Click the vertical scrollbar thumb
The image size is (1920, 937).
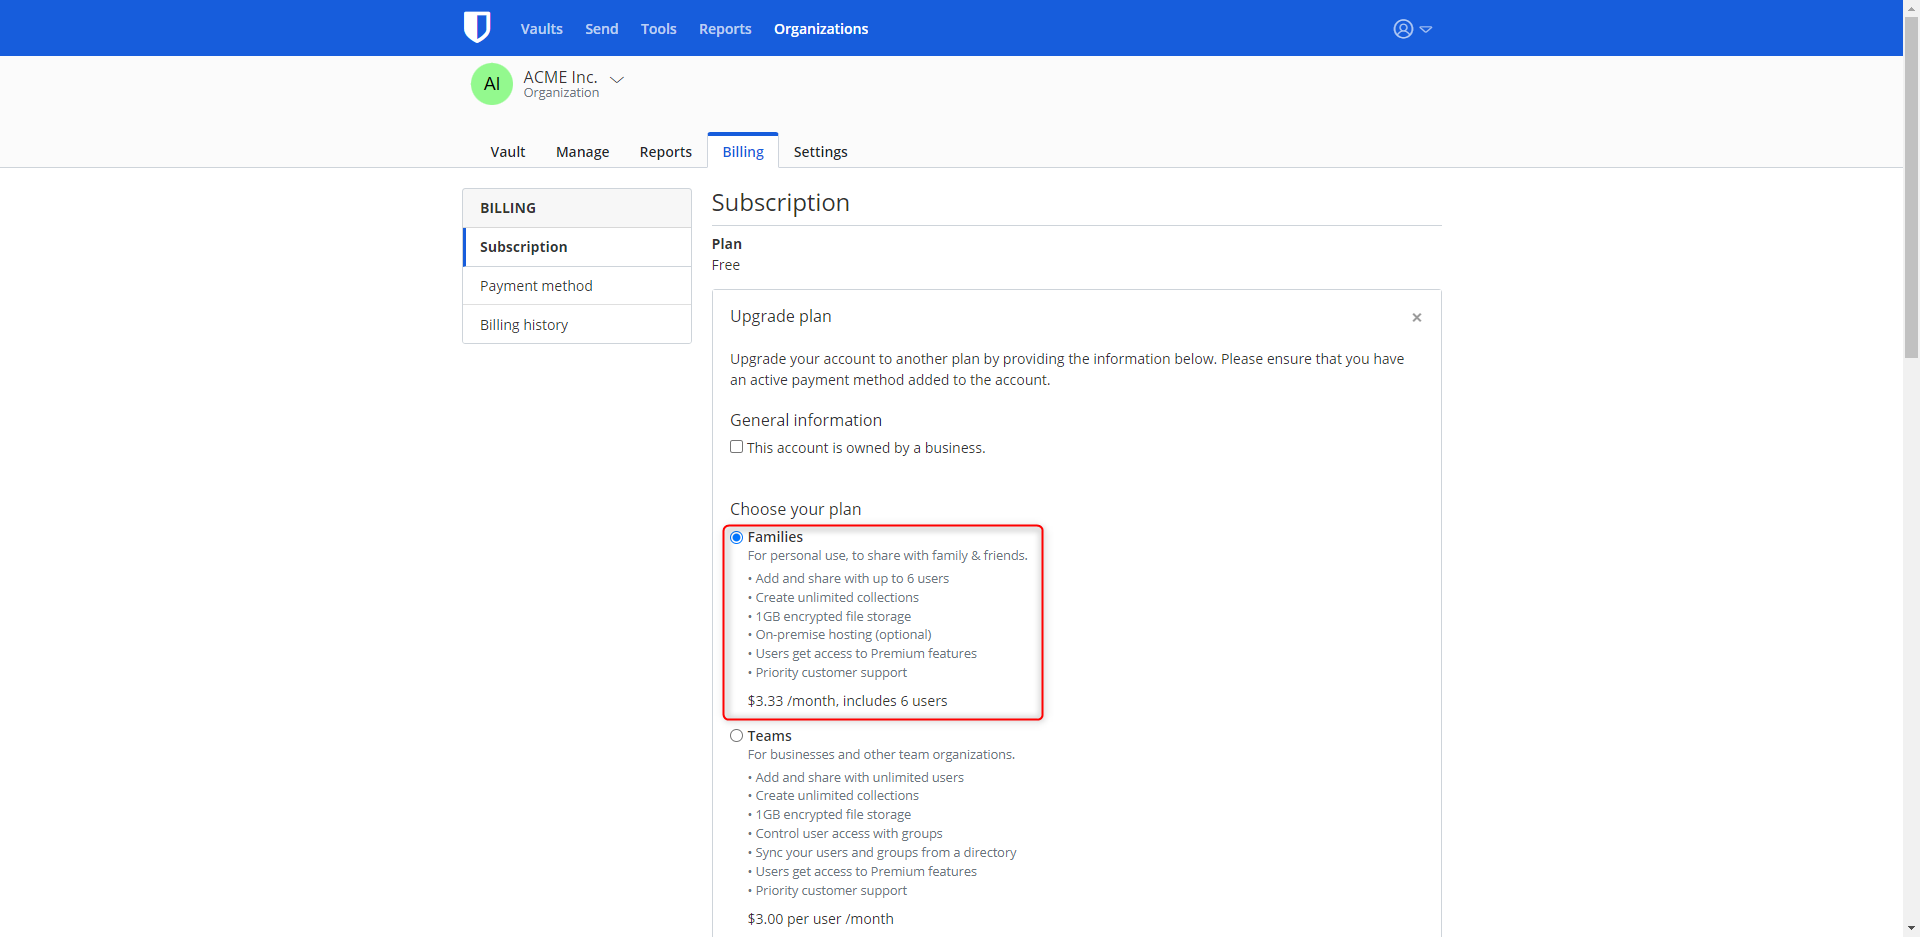coord(1911,187)
